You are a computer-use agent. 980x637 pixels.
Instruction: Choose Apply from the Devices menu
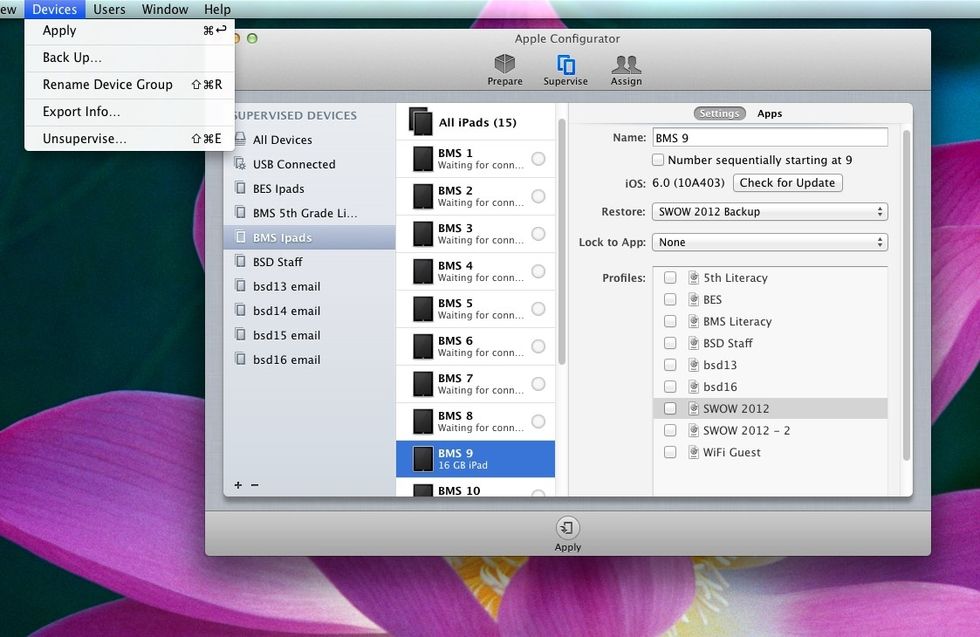(129, 31)
